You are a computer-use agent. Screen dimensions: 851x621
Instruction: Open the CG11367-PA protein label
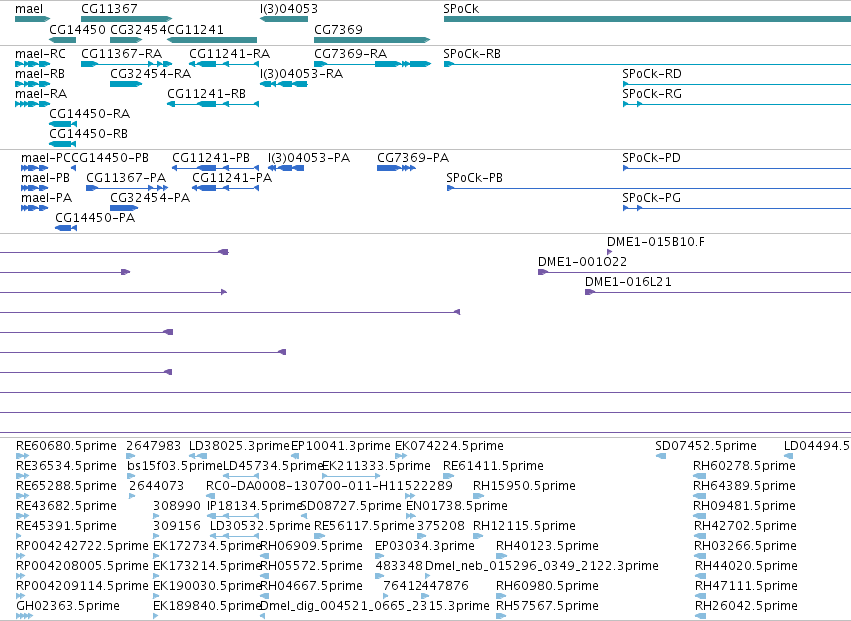126,178
